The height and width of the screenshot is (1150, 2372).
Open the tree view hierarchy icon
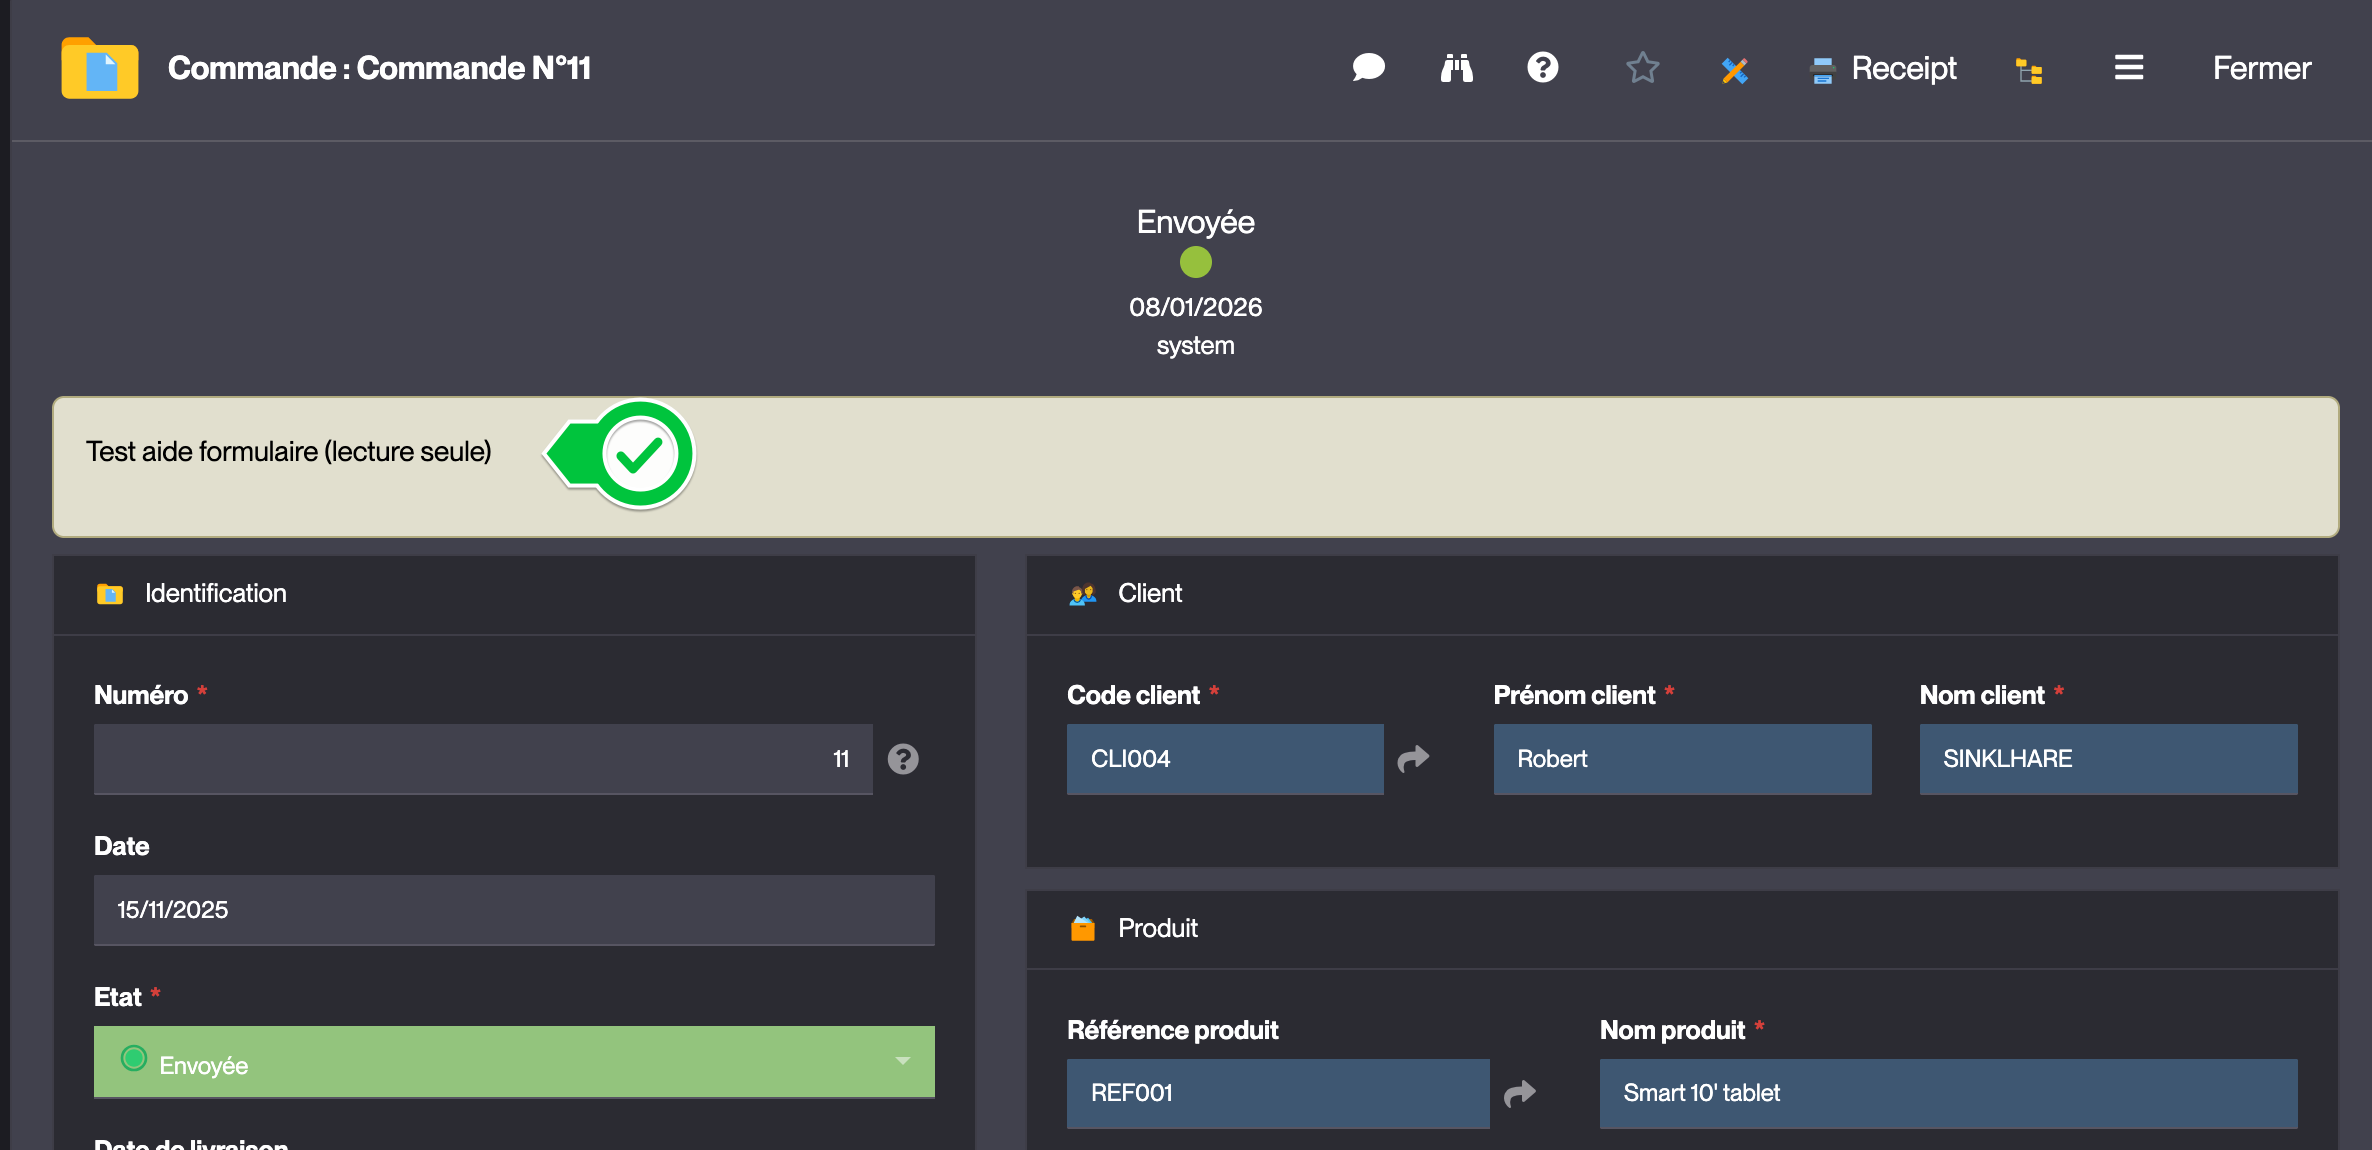[x=2029, y=70]
